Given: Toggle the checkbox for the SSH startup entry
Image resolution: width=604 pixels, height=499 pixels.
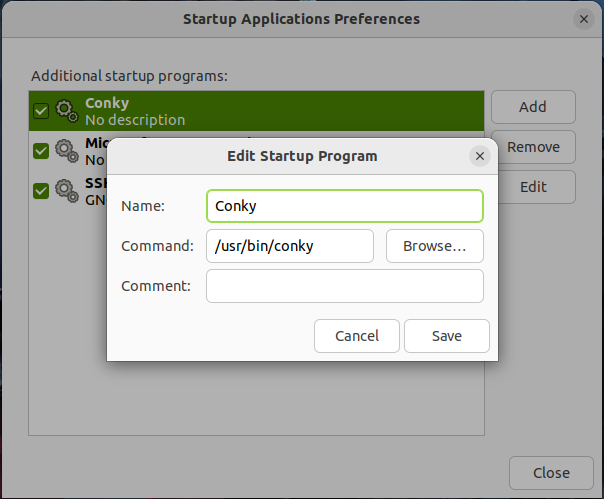Looking at the screenshot, I should tap(41, 191).
